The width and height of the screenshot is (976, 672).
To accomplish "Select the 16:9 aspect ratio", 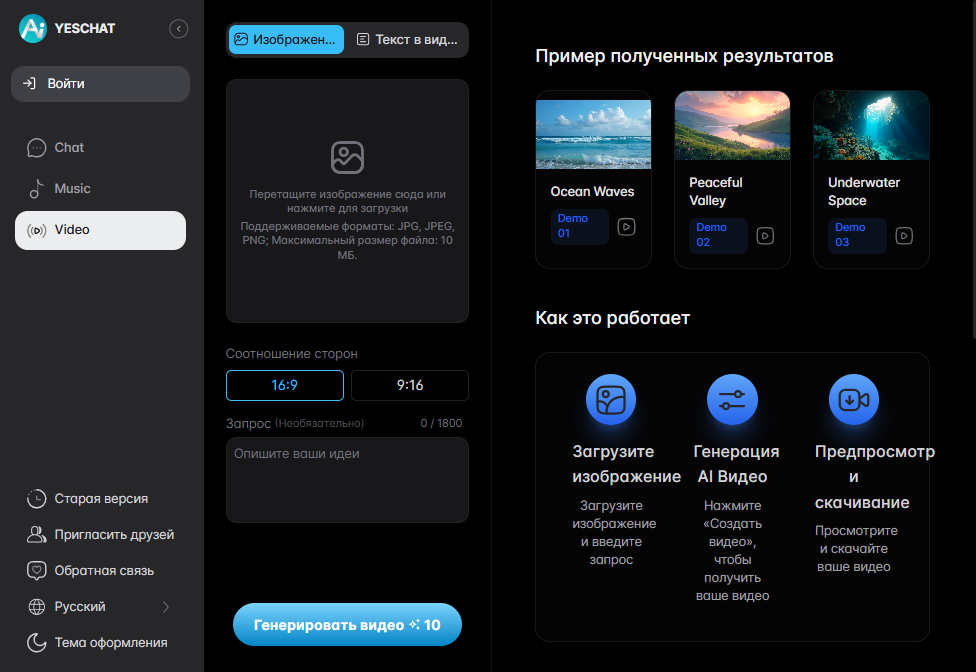I will point(284,385).
